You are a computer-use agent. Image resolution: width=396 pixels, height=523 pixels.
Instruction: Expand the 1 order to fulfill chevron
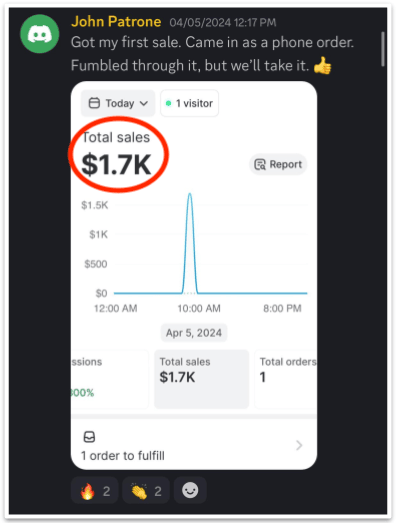pos(299,445)
